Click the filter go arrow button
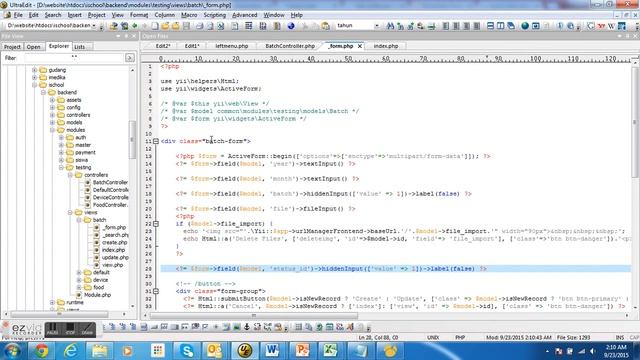640x360 pixels. pyautogui.click(x=130, y=58)
